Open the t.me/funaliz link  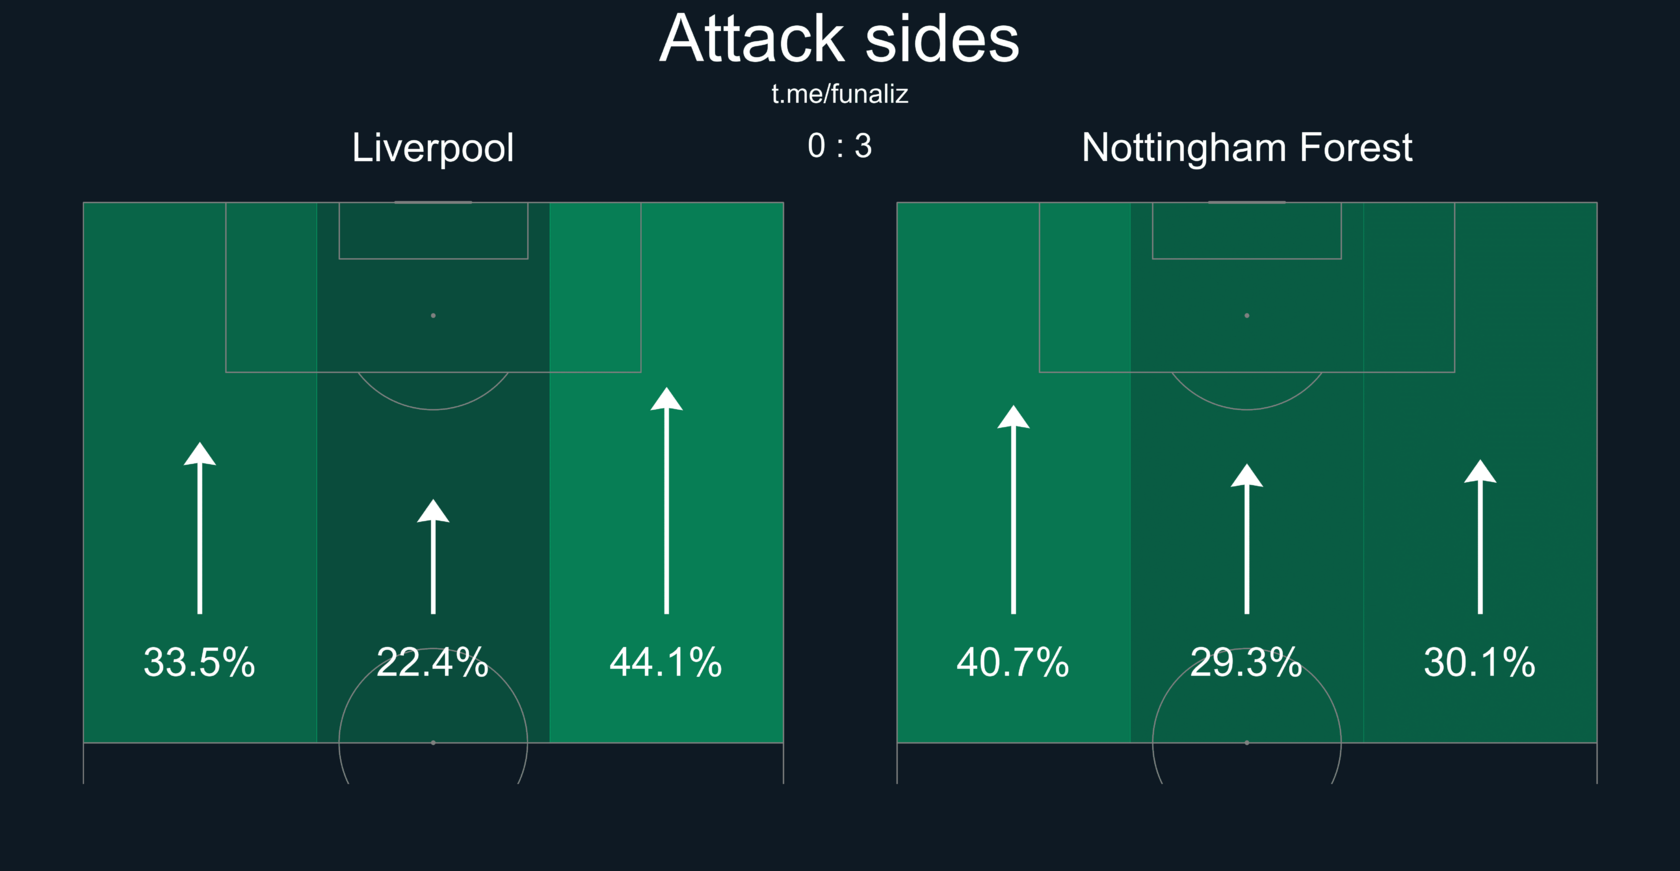(840, 95)
